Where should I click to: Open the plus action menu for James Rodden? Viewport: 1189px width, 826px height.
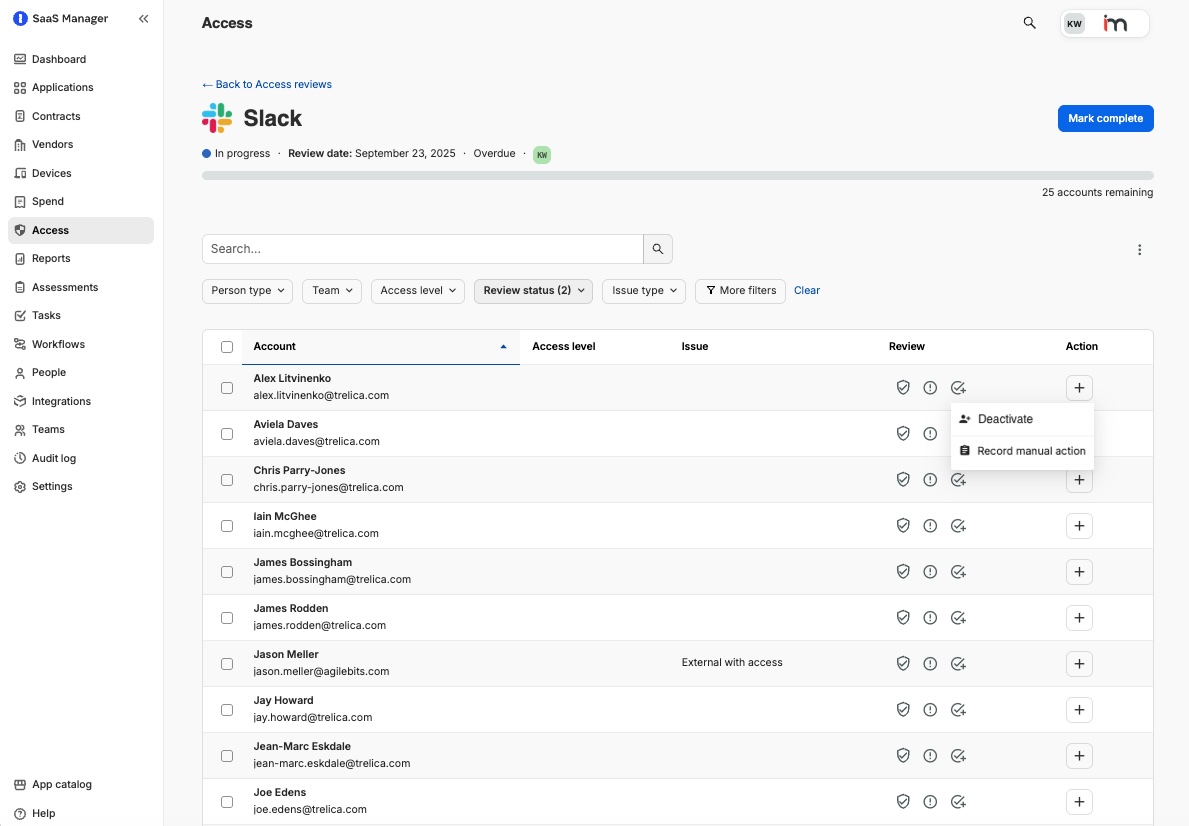[1079, 617]
